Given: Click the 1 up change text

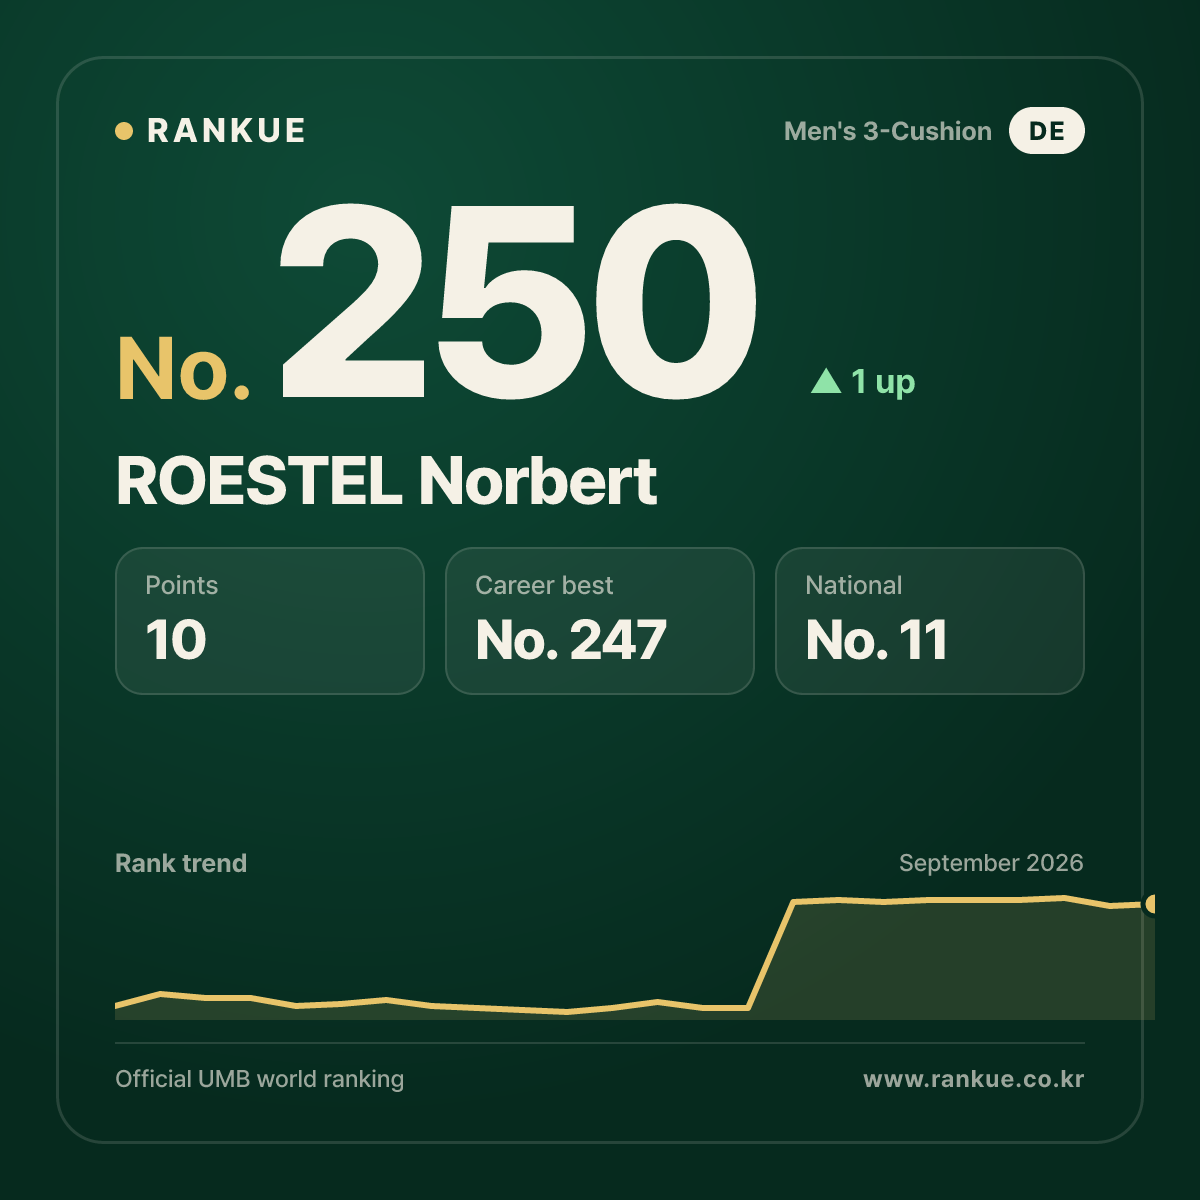Looking at the screenshot, I should coord(883,381).
